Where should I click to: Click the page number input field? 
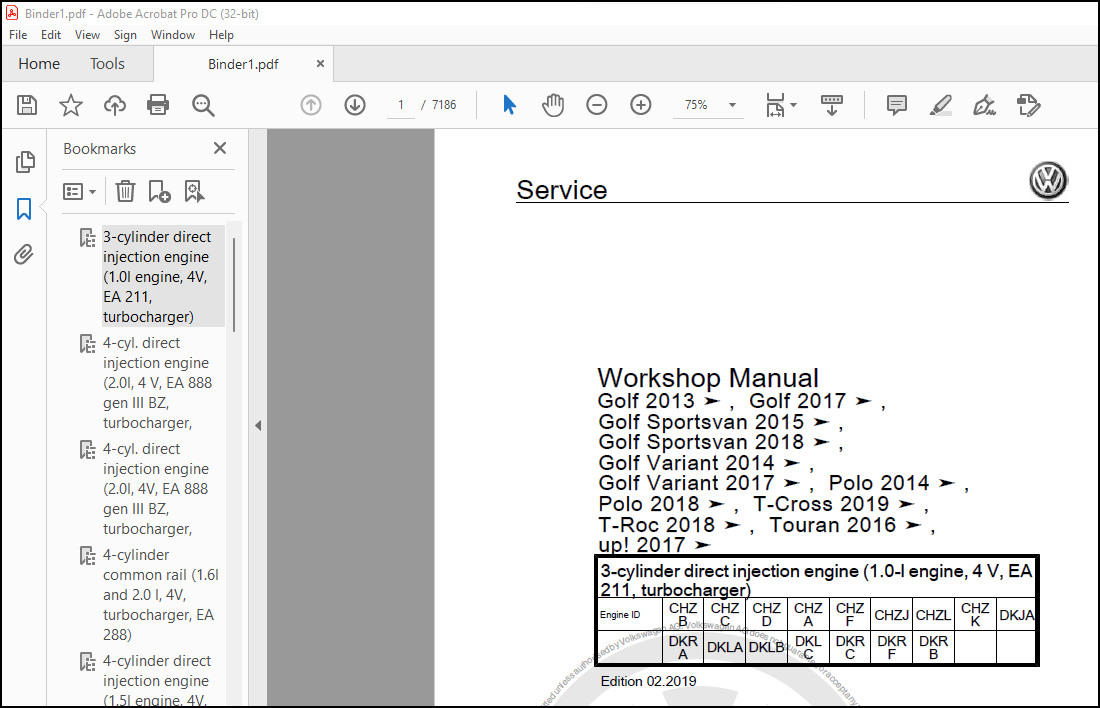click(x=401, y=105)
